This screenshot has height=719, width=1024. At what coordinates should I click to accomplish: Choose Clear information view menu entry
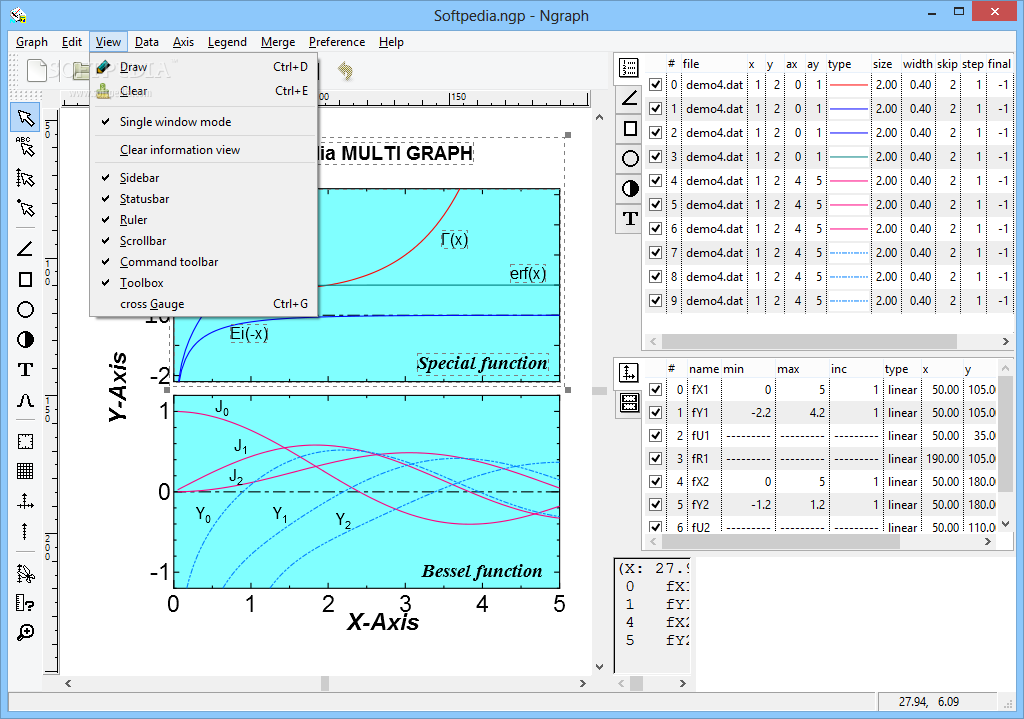(204, 150)
